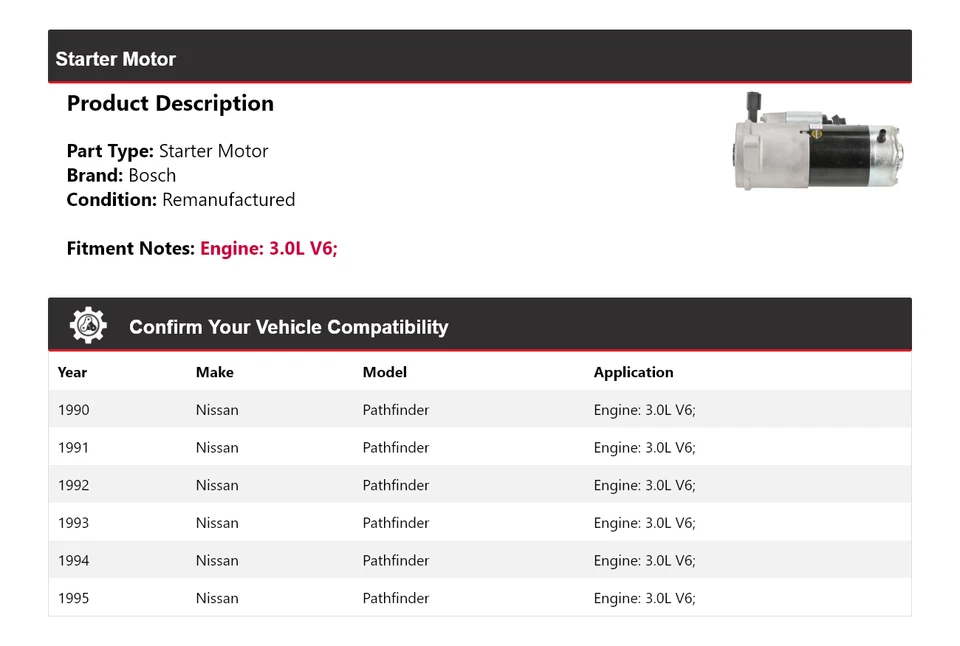This screenshot has width=960, height=646.
Task: Click the Application column header
Action: click(633, 372)
